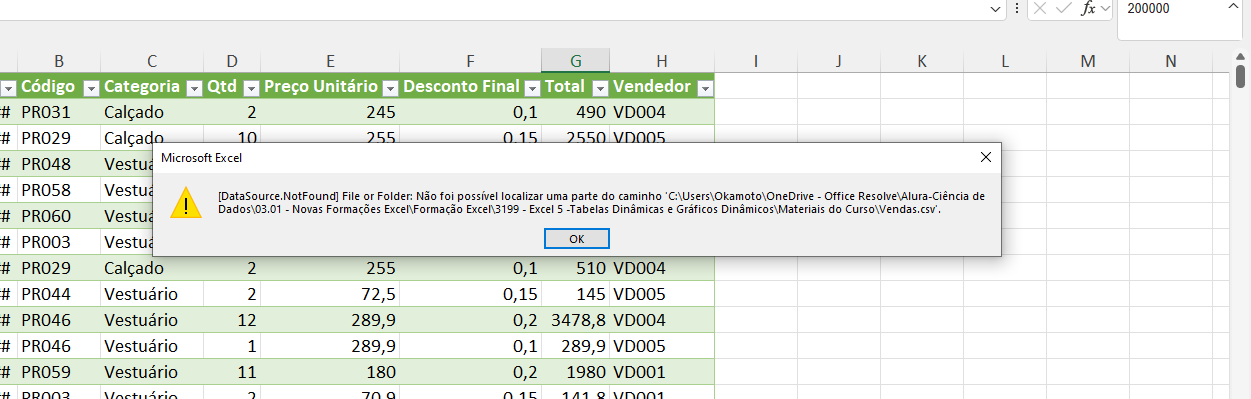
Task: Click cell PR060
Action: 59,217
